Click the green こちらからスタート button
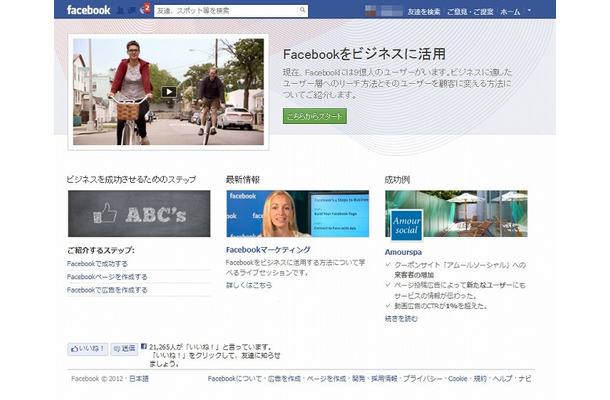610x400 pixels. (x=315, y=116)
